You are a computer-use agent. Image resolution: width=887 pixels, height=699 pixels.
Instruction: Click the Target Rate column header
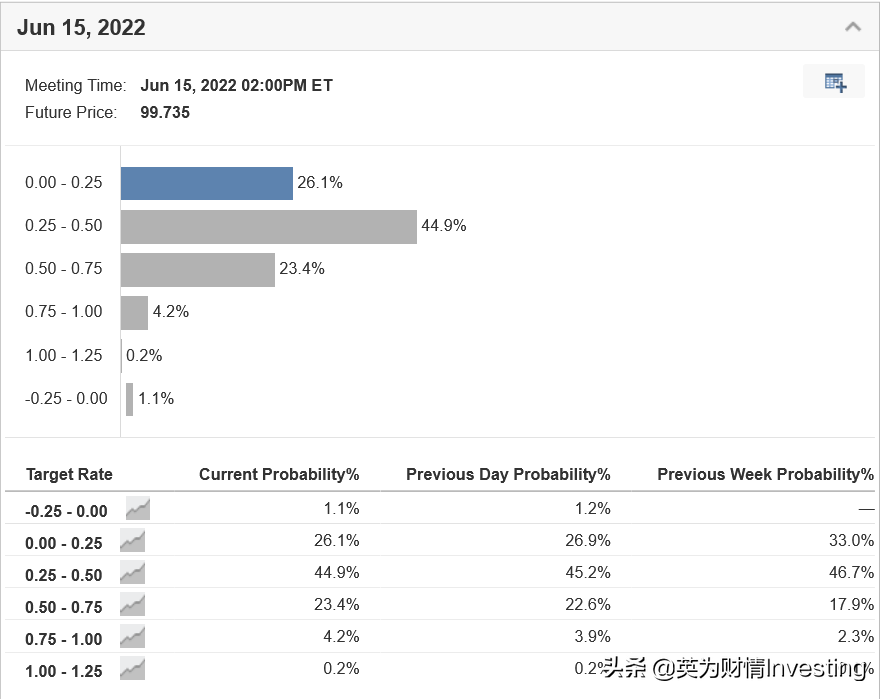coord(69,474)
